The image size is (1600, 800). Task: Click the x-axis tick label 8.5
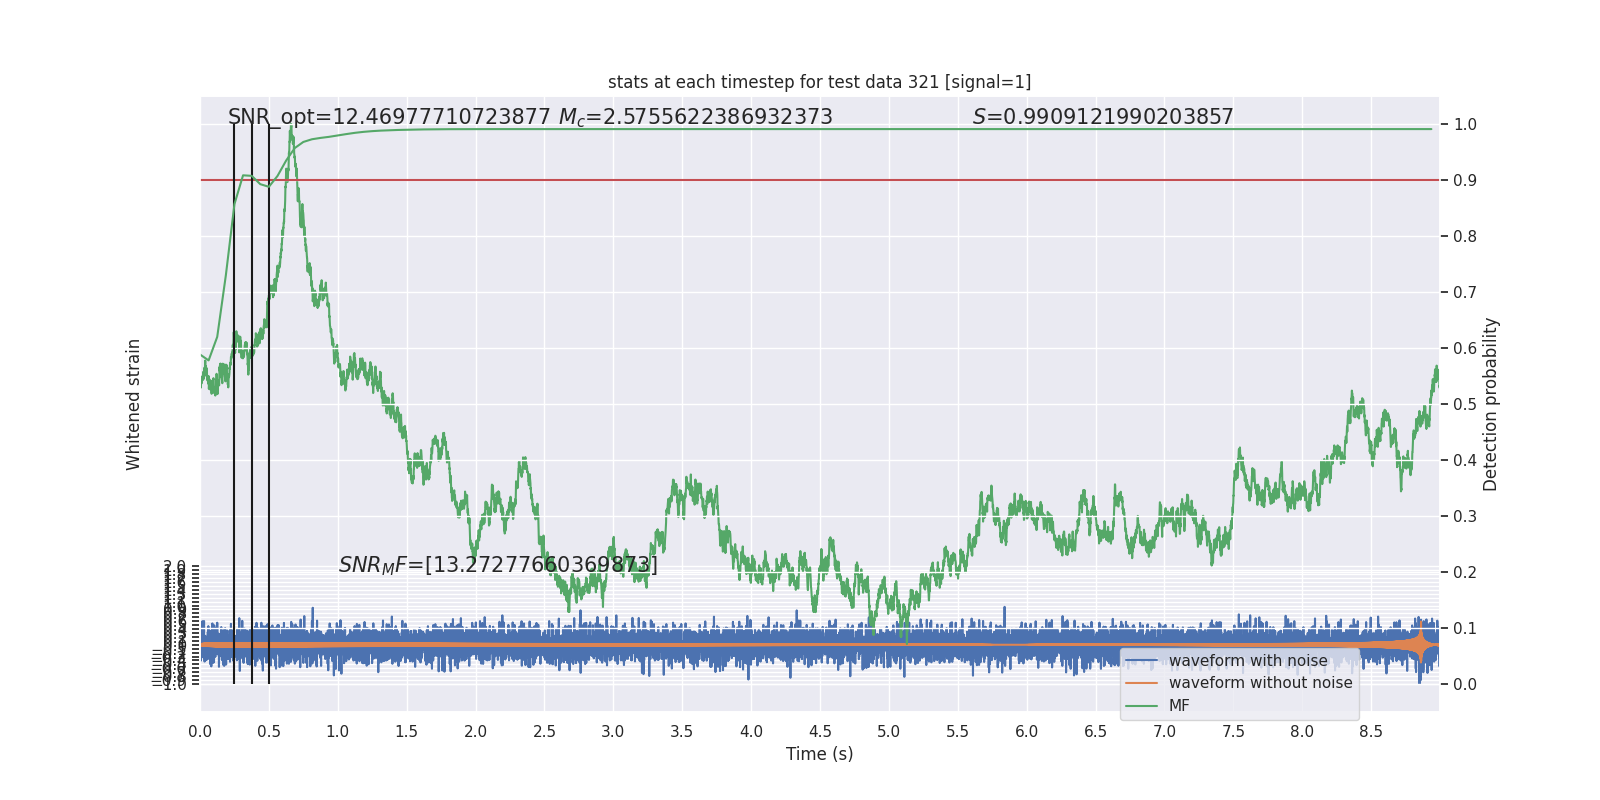click(x=1371, y=731)
